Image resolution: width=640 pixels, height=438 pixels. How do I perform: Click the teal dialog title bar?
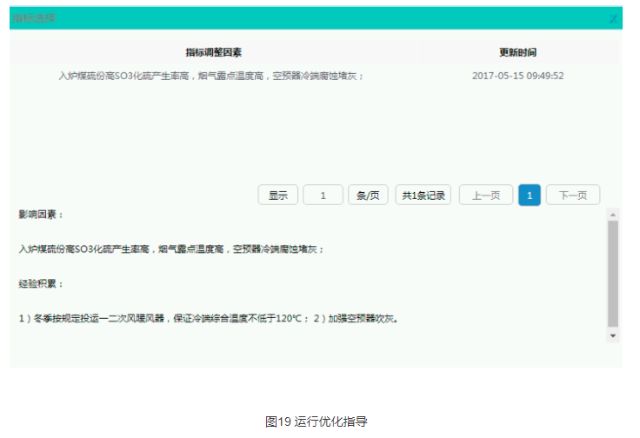pyautogui.click(x=300, y=18)
